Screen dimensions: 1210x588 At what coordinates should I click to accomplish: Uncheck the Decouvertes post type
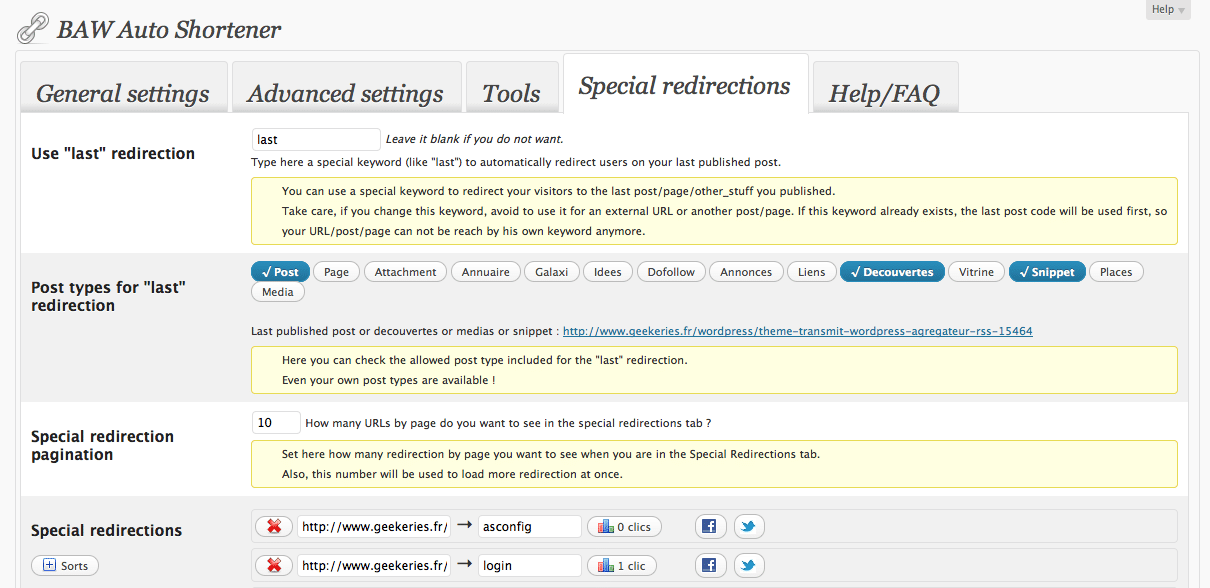click(892, 272)
